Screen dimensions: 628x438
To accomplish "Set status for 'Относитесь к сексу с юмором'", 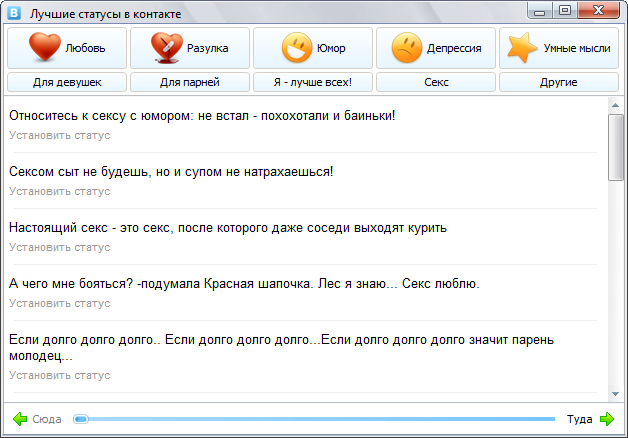I will 60,135.
